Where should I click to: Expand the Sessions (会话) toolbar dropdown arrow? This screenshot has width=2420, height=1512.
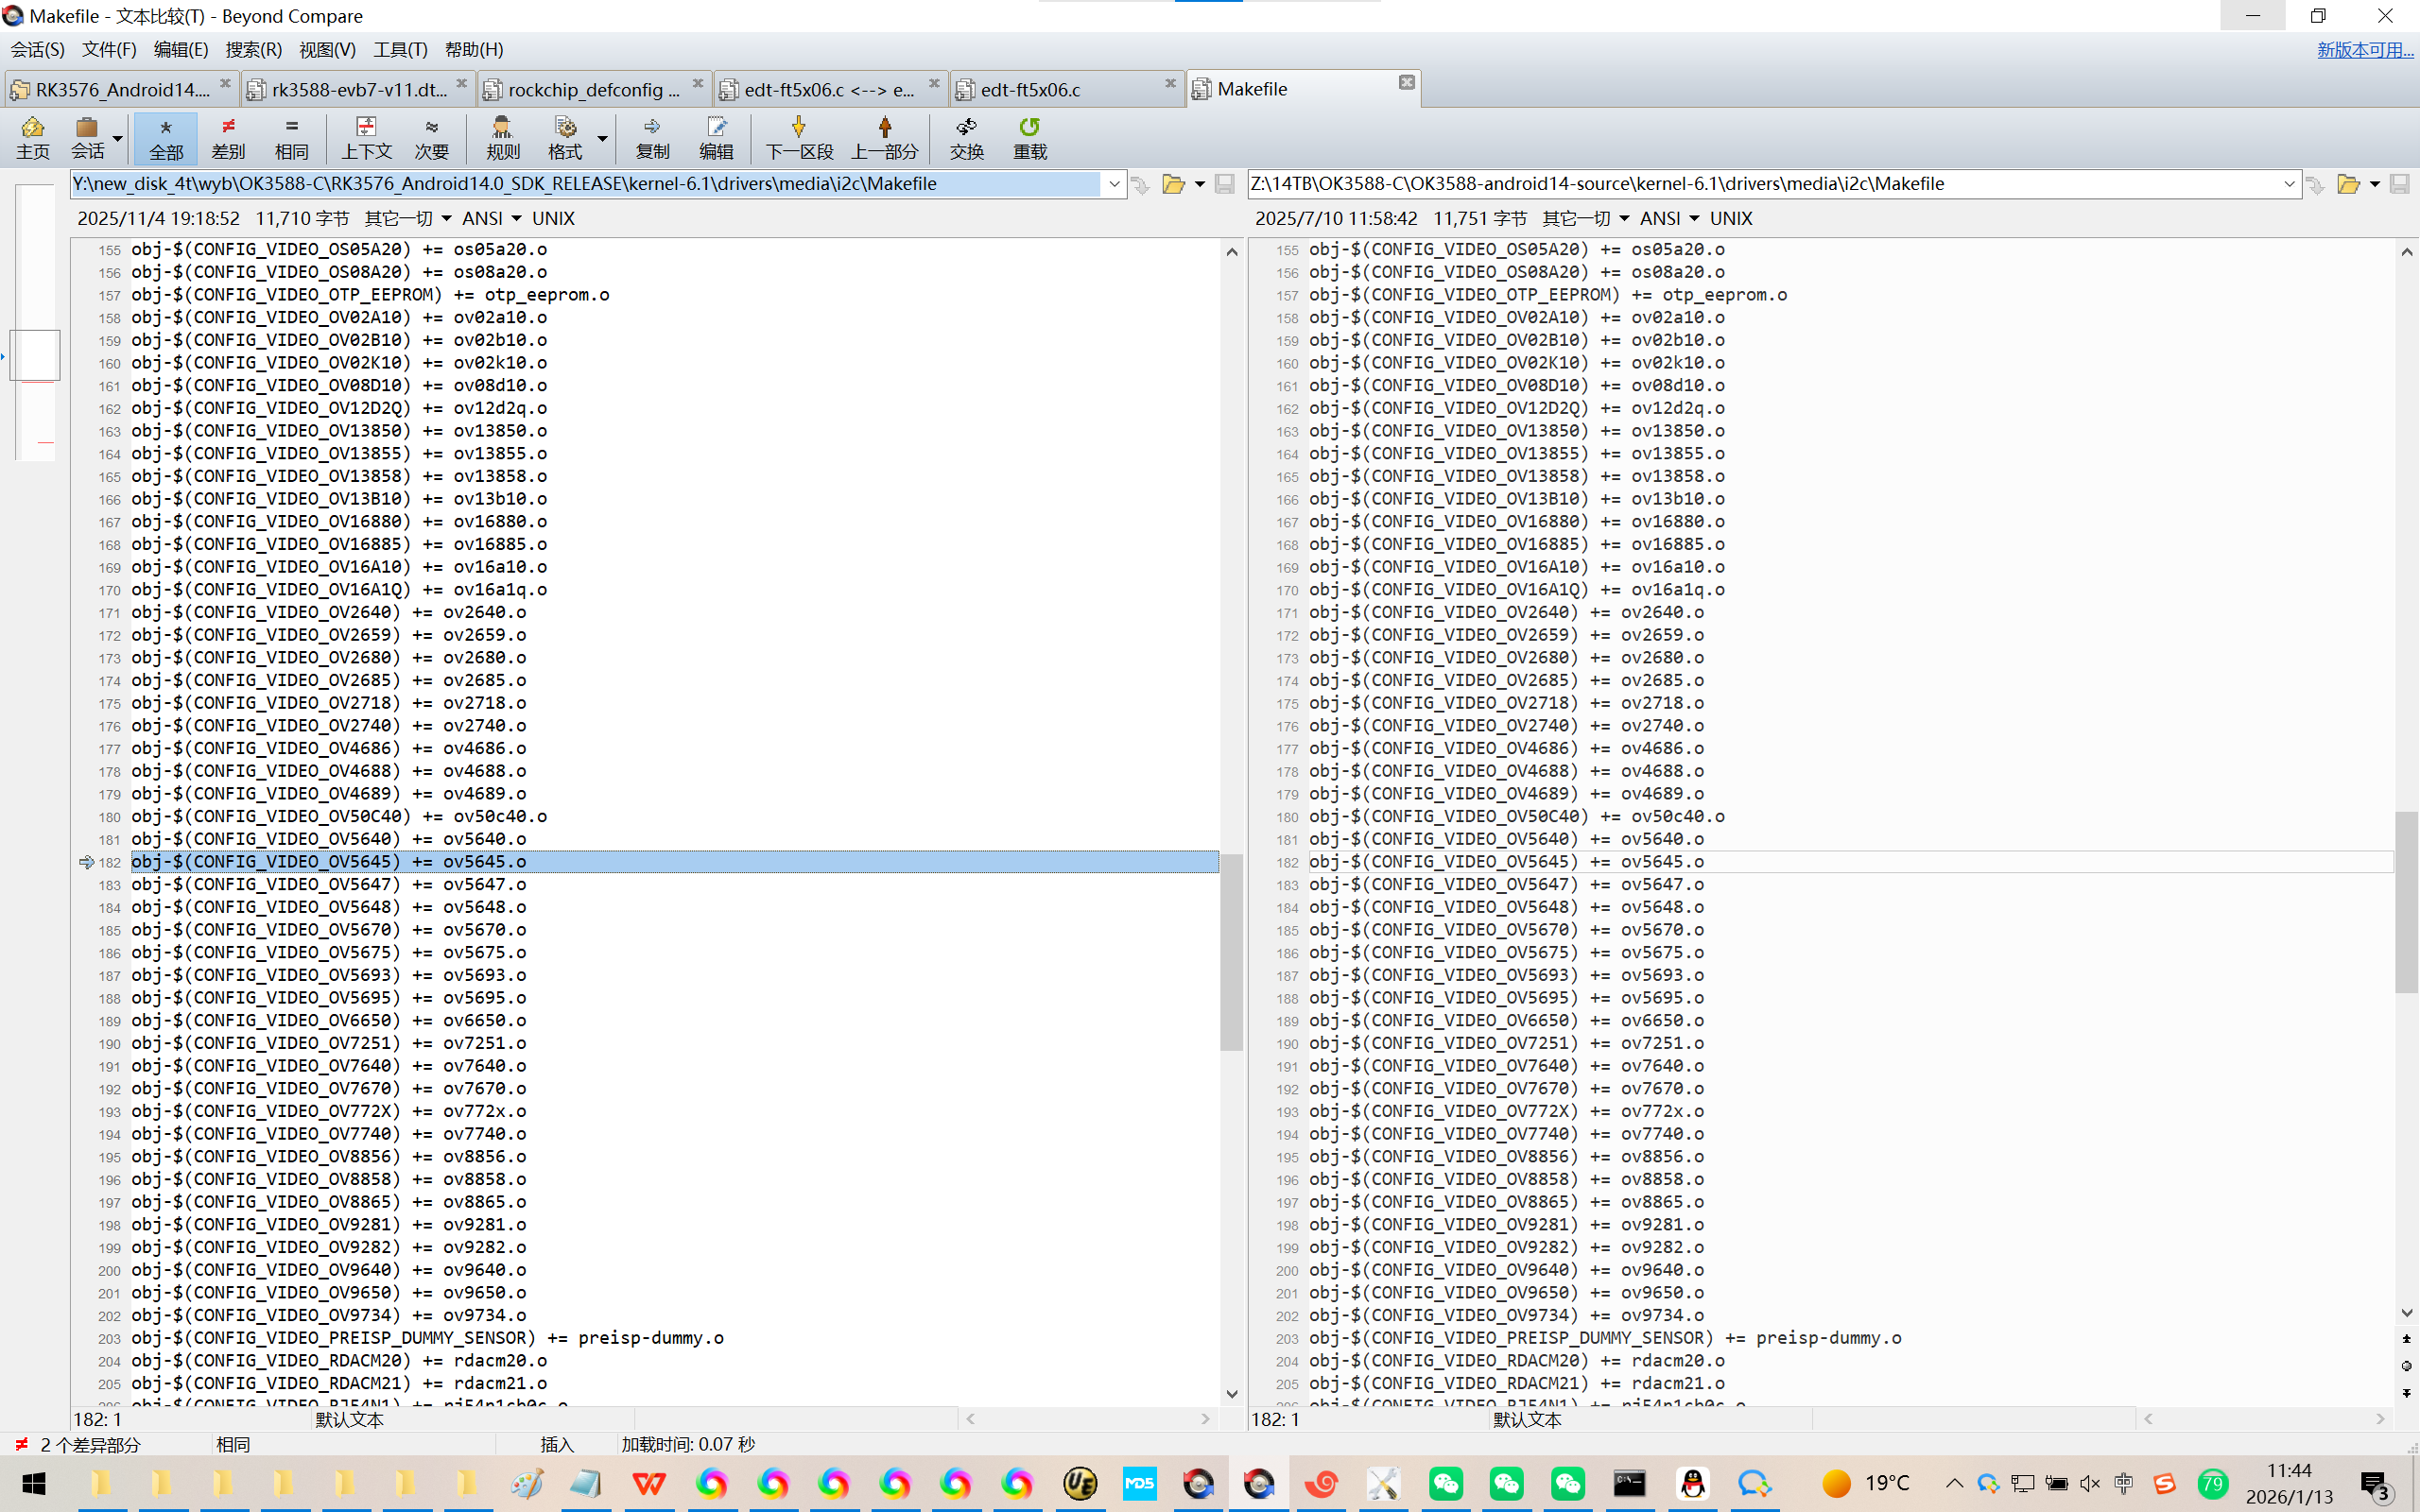[118, 138]
